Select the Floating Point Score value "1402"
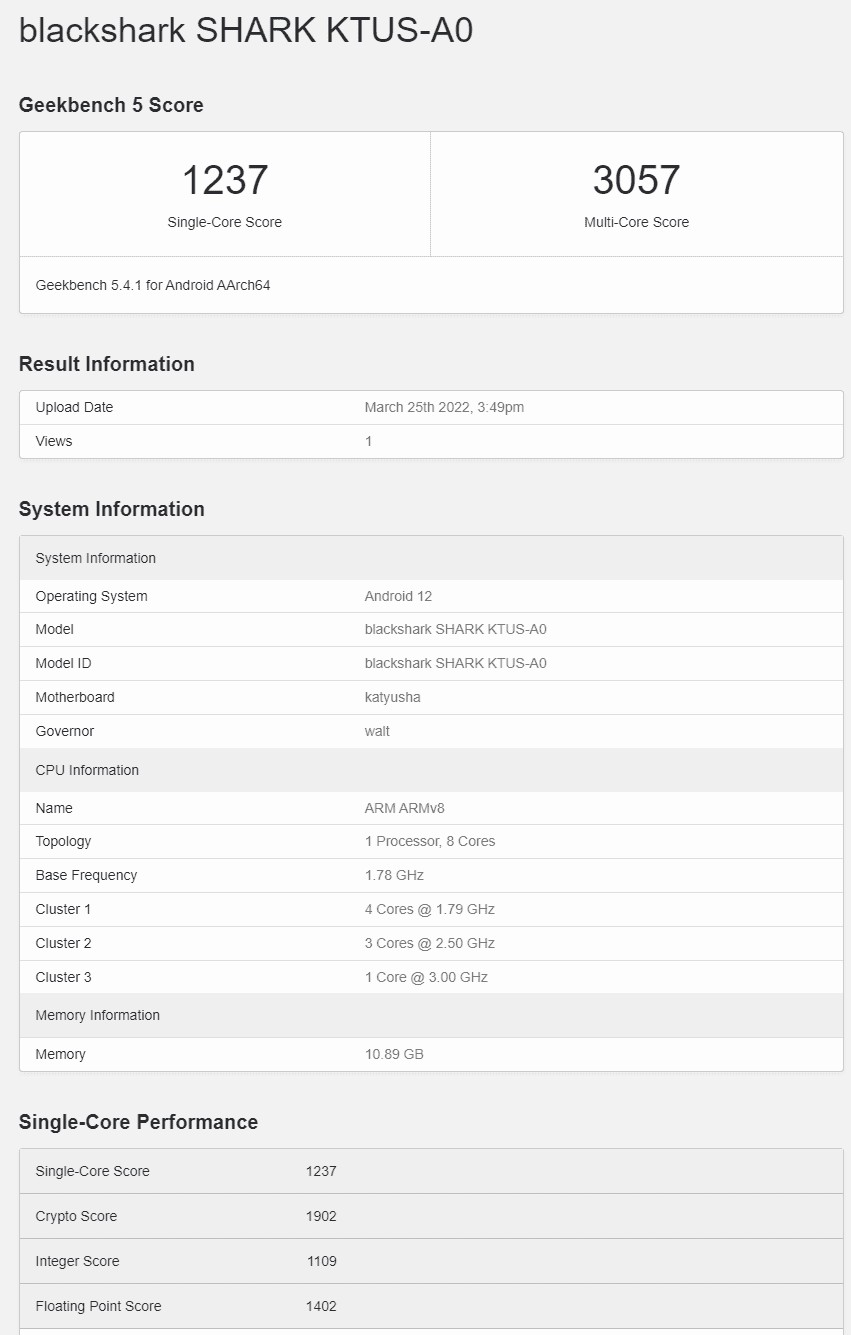This screenshot has width=851, height=1335. point(321,1306)
